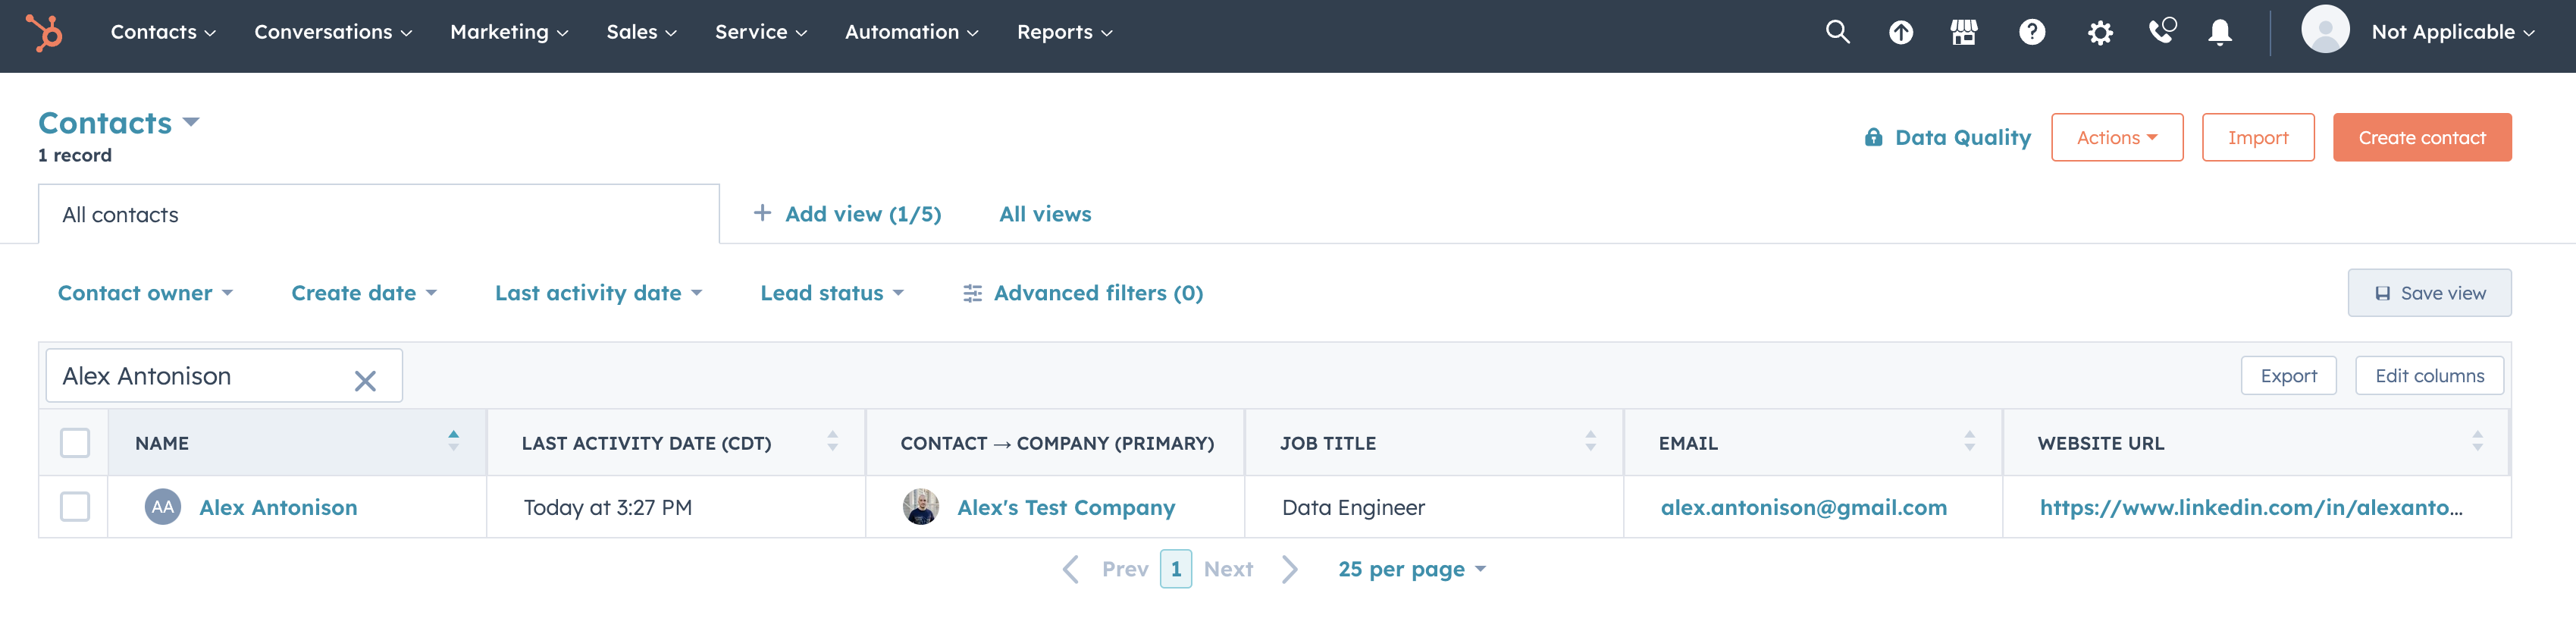Sort by the Website URL column arrows

click(2477, 441)
